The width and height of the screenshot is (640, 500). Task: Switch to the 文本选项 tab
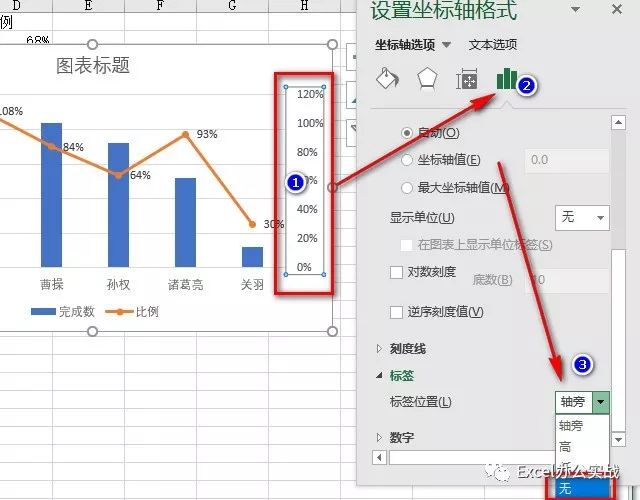[x=493, y=44]
